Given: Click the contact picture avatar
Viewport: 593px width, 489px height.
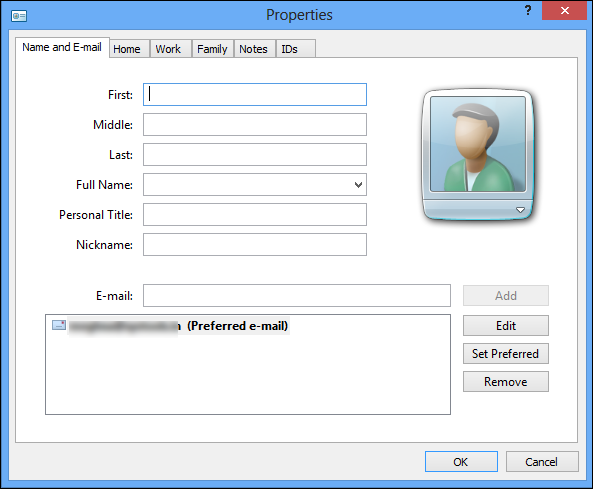Looking at the screenshot, I should coord(478,144).
